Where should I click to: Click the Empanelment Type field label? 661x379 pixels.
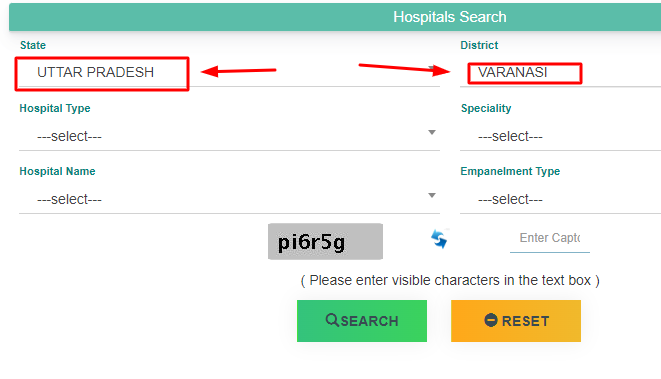coord(510,171)
